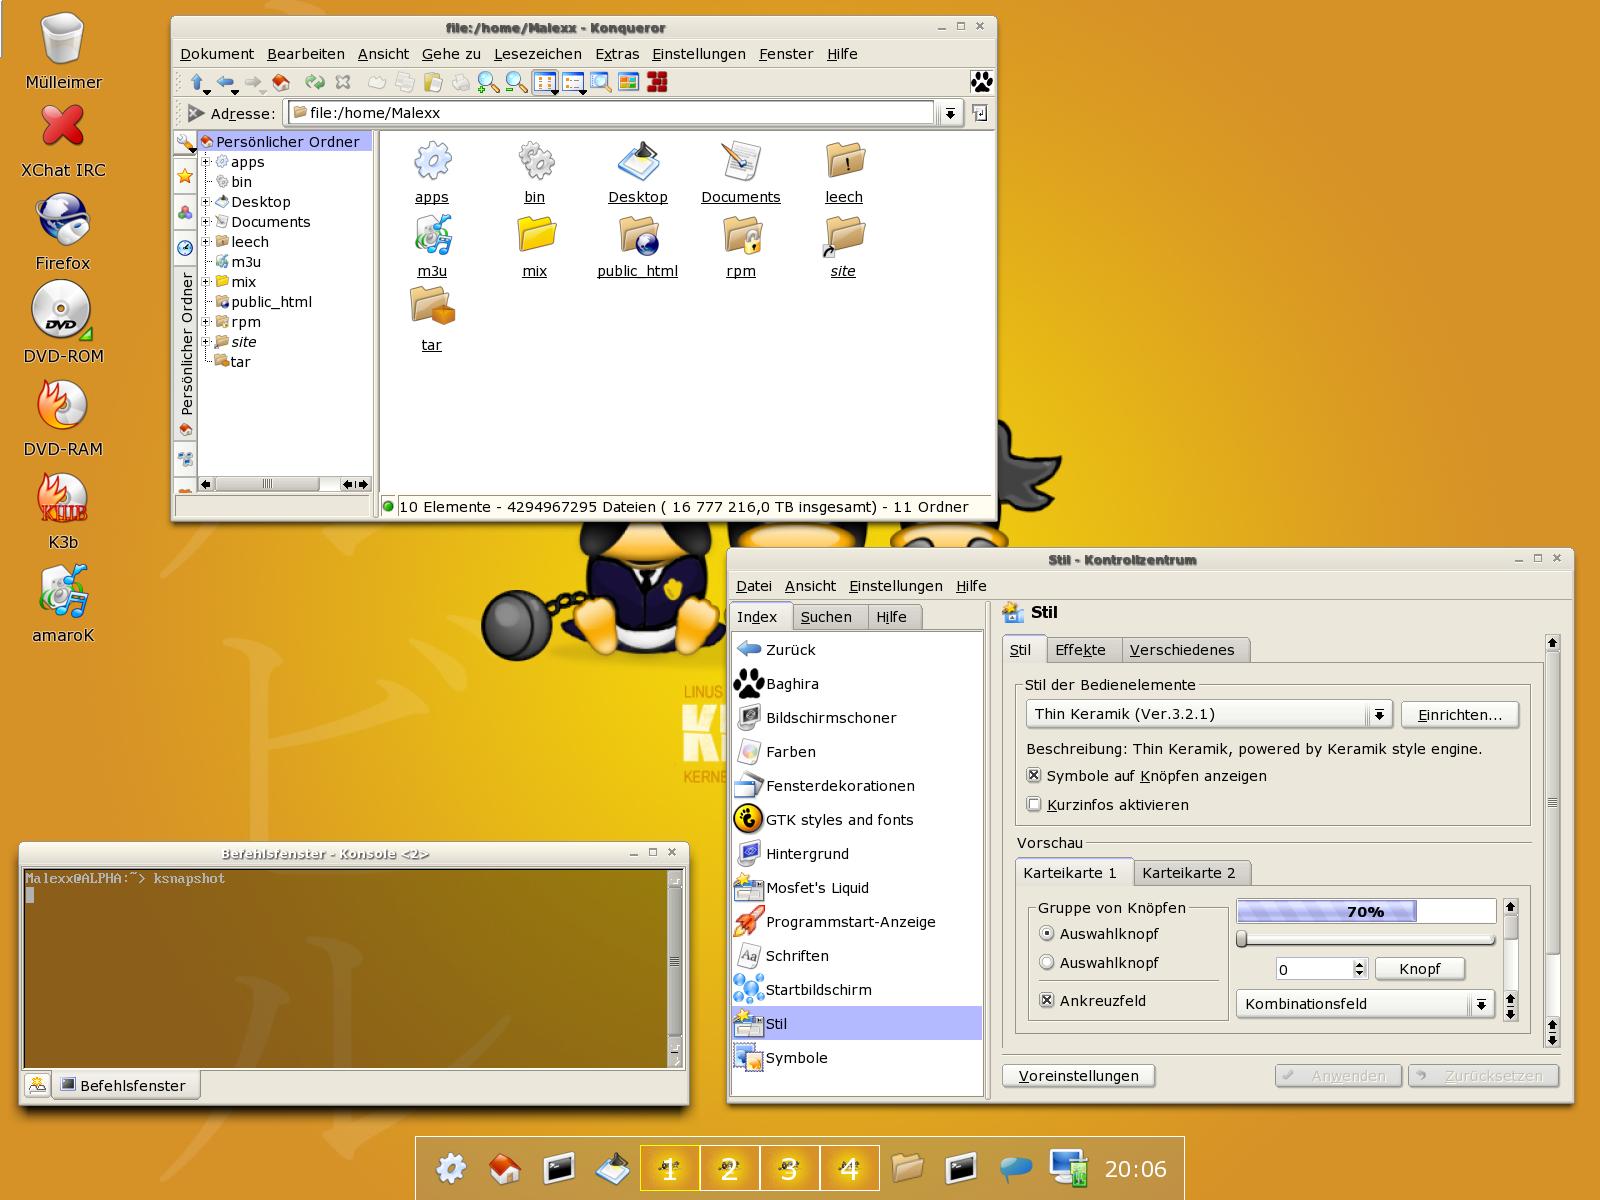Go up one folder in Konqueror
Image resolution: width=1600 pixels, height=1200 pixels.
tap(197, 82)
